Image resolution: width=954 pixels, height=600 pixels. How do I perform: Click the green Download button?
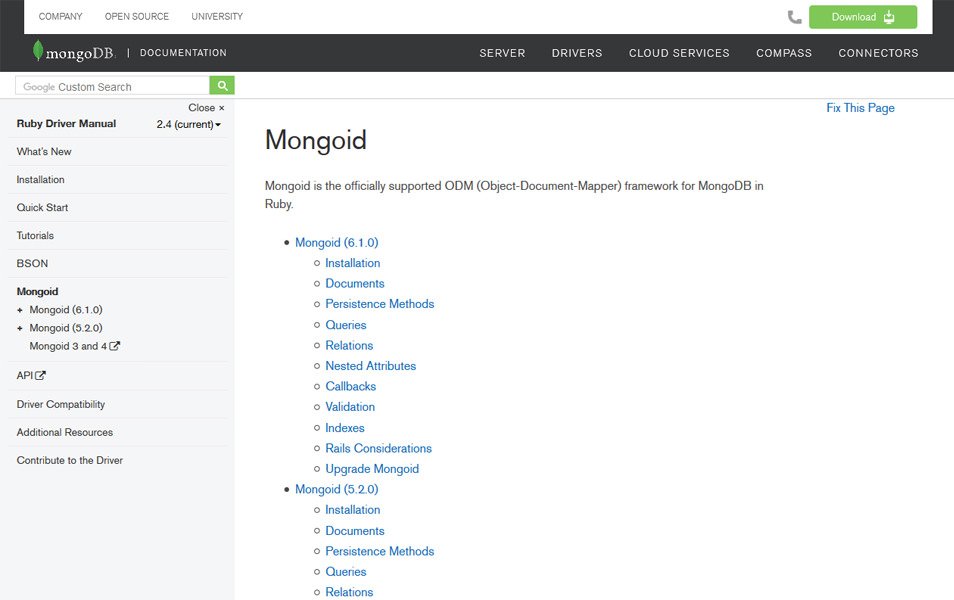[x=862, y=17]
